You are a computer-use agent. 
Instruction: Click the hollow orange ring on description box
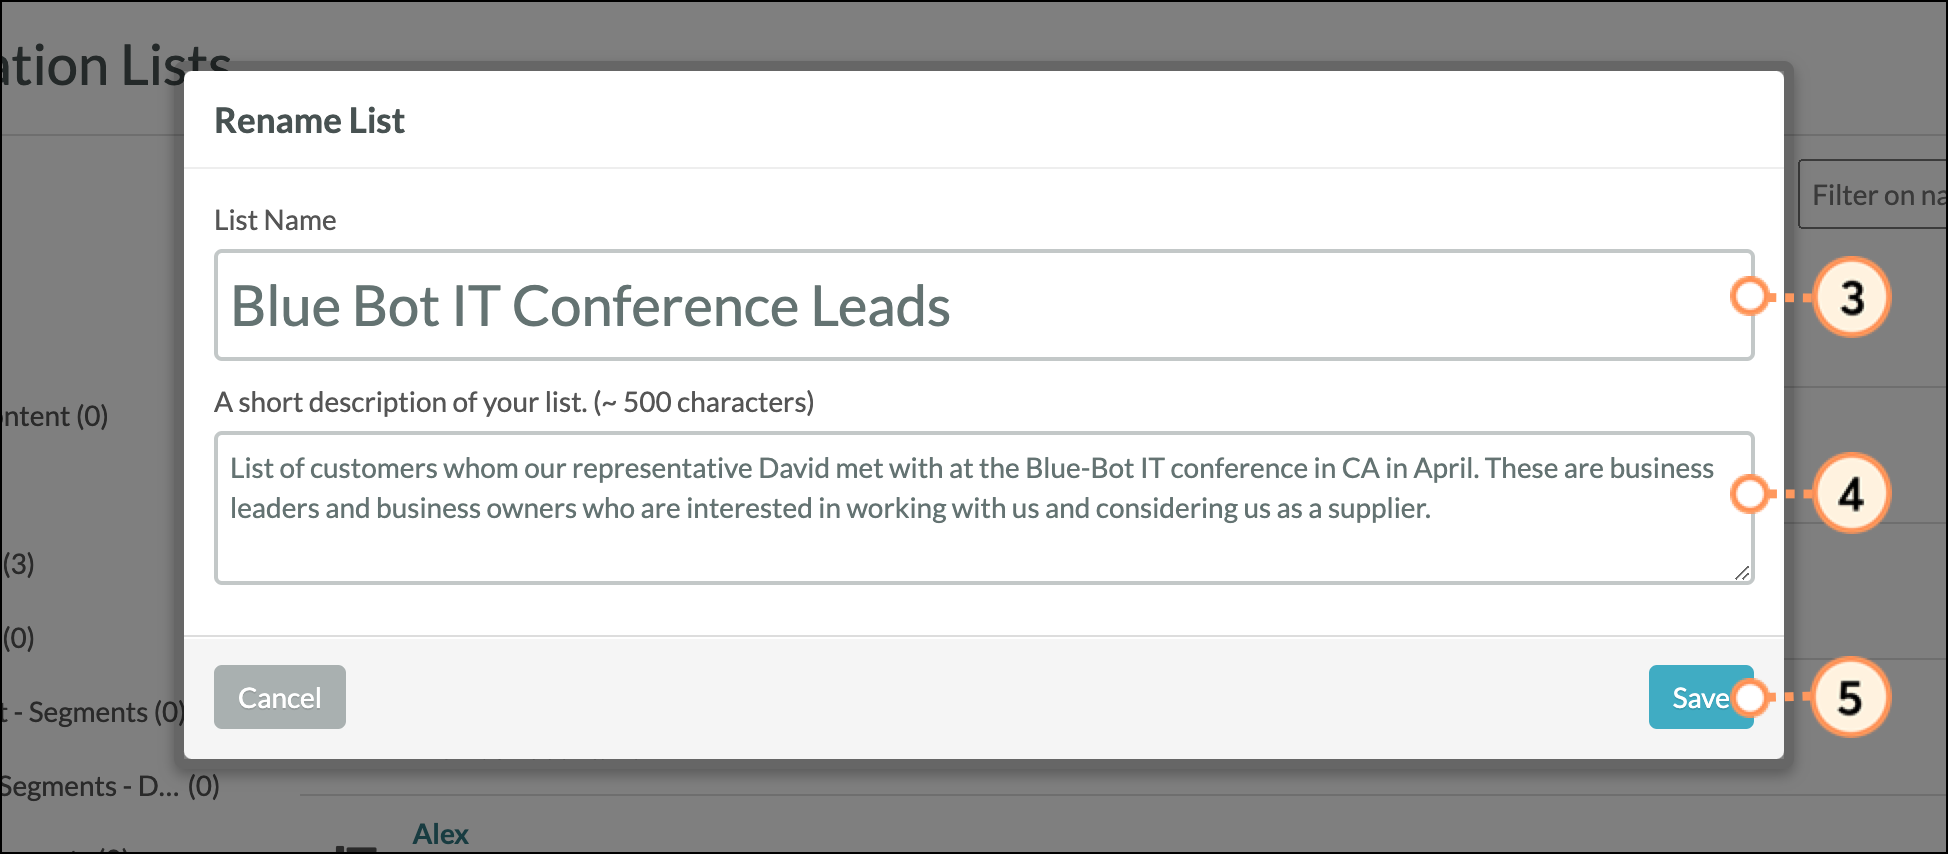(1750, 493)
